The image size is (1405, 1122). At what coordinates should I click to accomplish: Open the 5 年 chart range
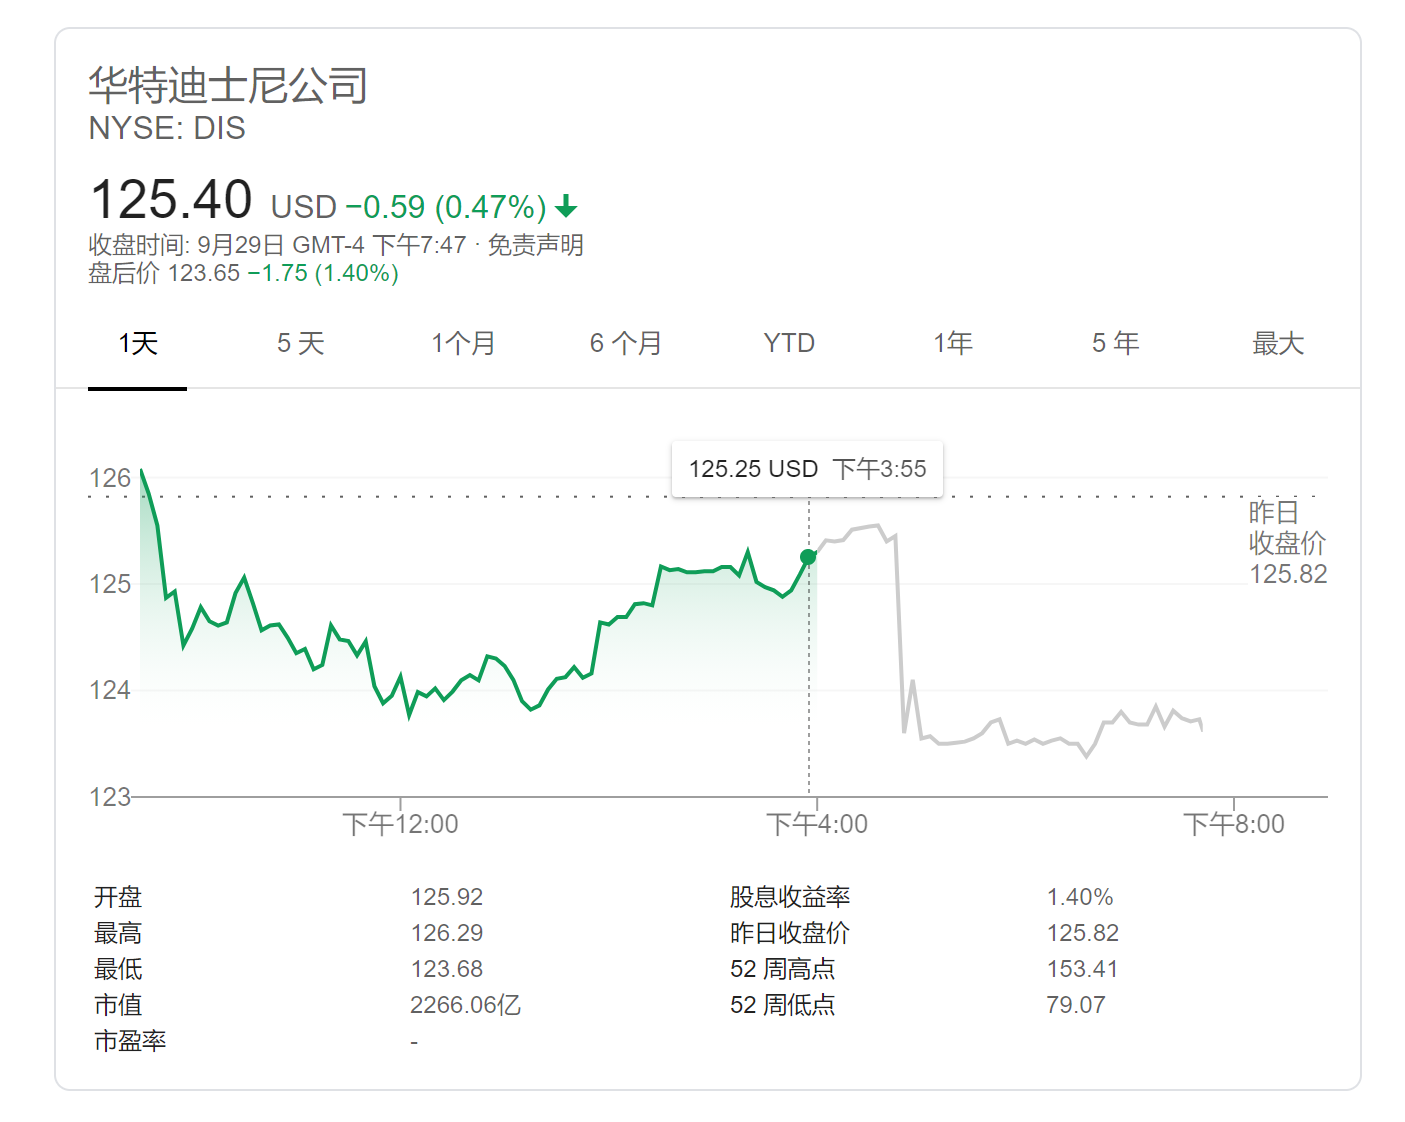(x=1115, y=344)
